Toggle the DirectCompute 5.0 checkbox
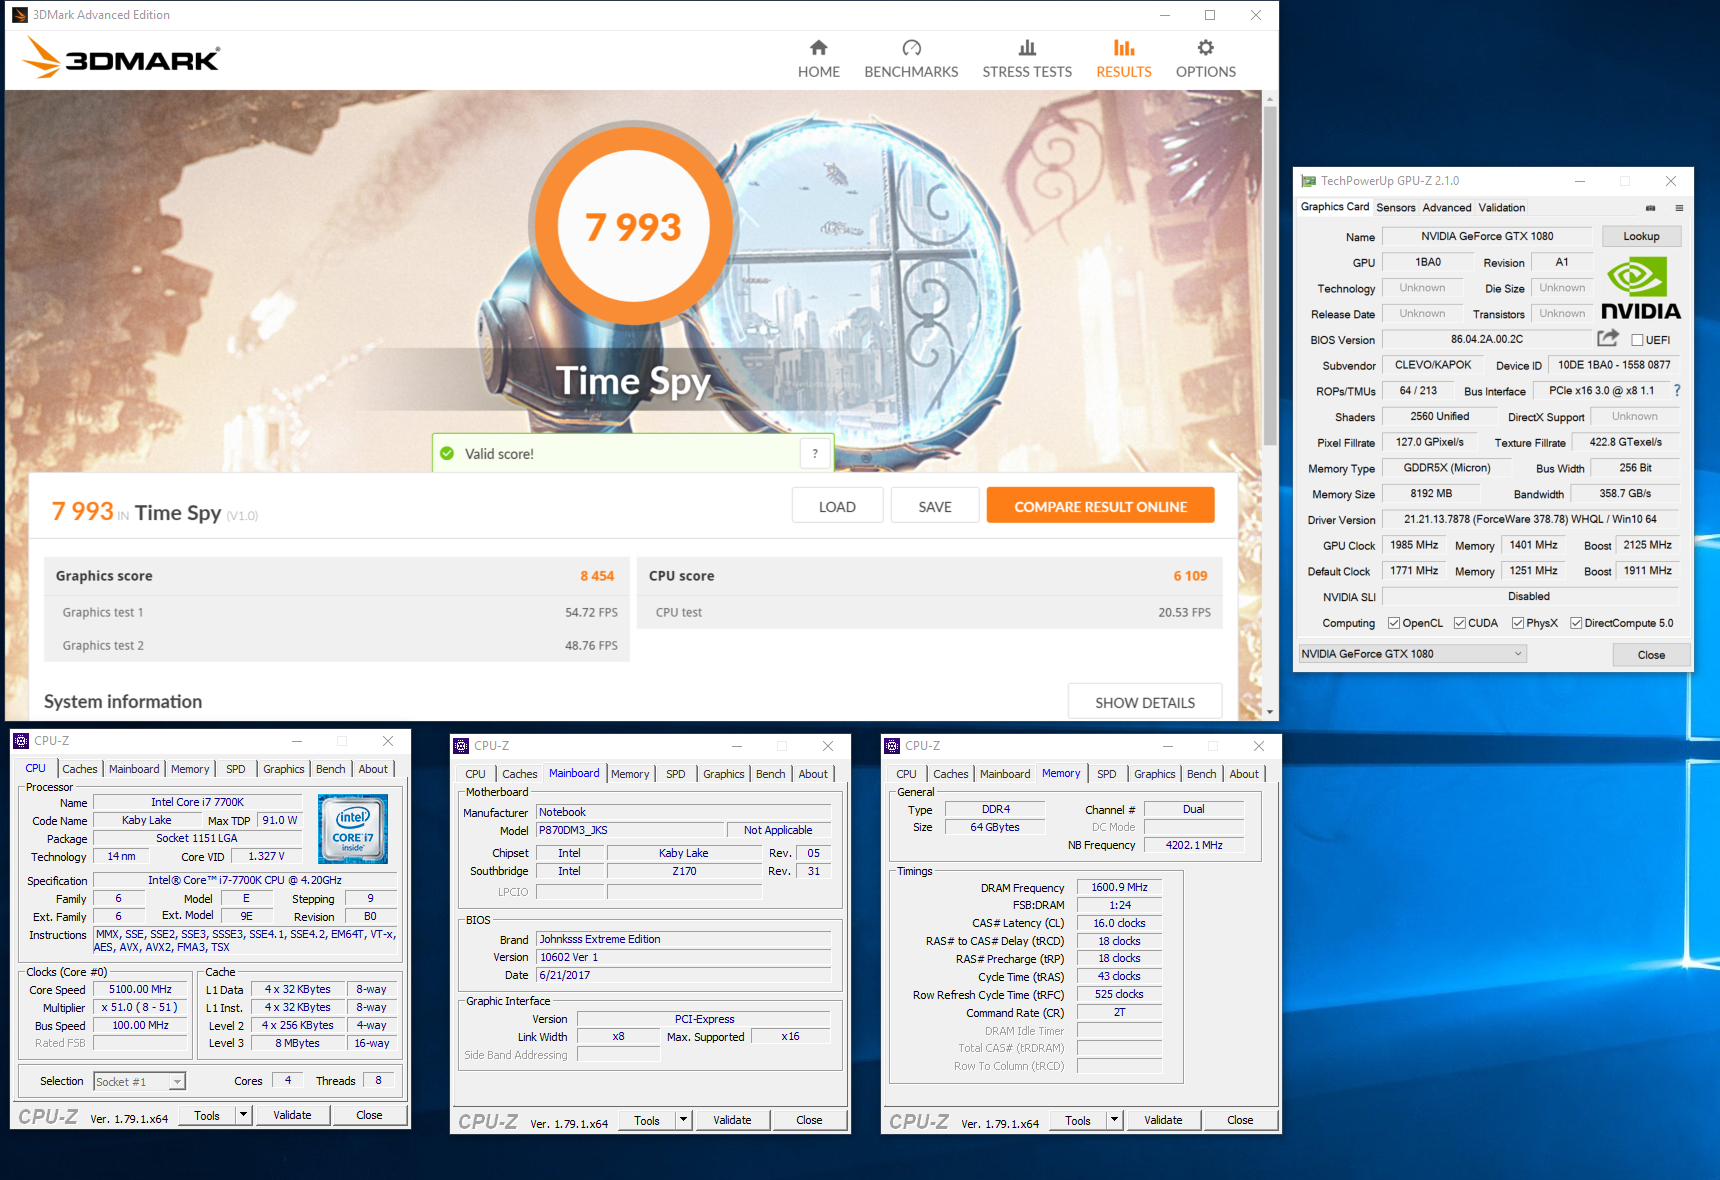1720x1180 pixels. [x=1576, y=623]
